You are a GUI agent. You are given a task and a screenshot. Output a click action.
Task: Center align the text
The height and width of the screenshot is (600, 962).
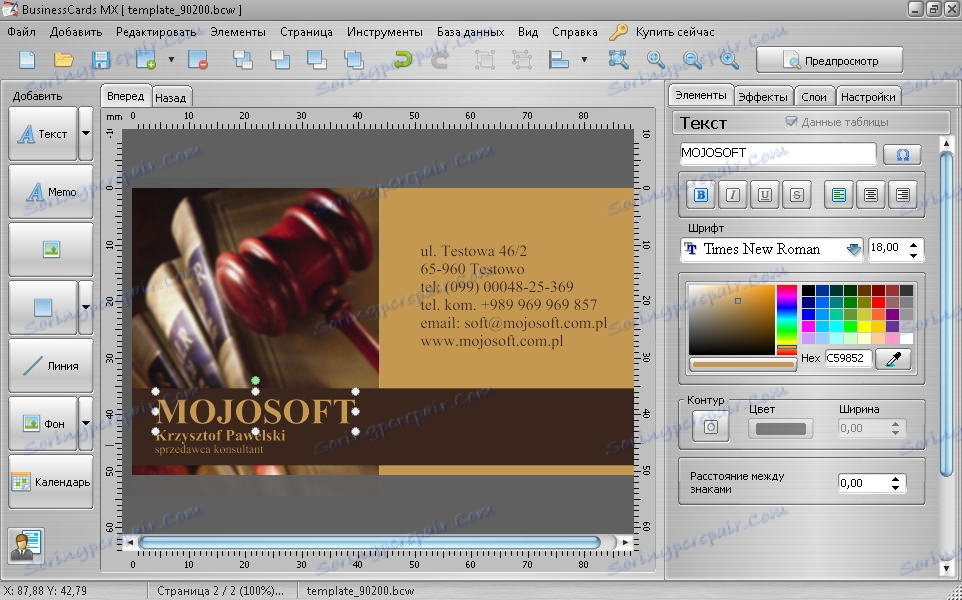pyautogui.click(x=871, y=195)
